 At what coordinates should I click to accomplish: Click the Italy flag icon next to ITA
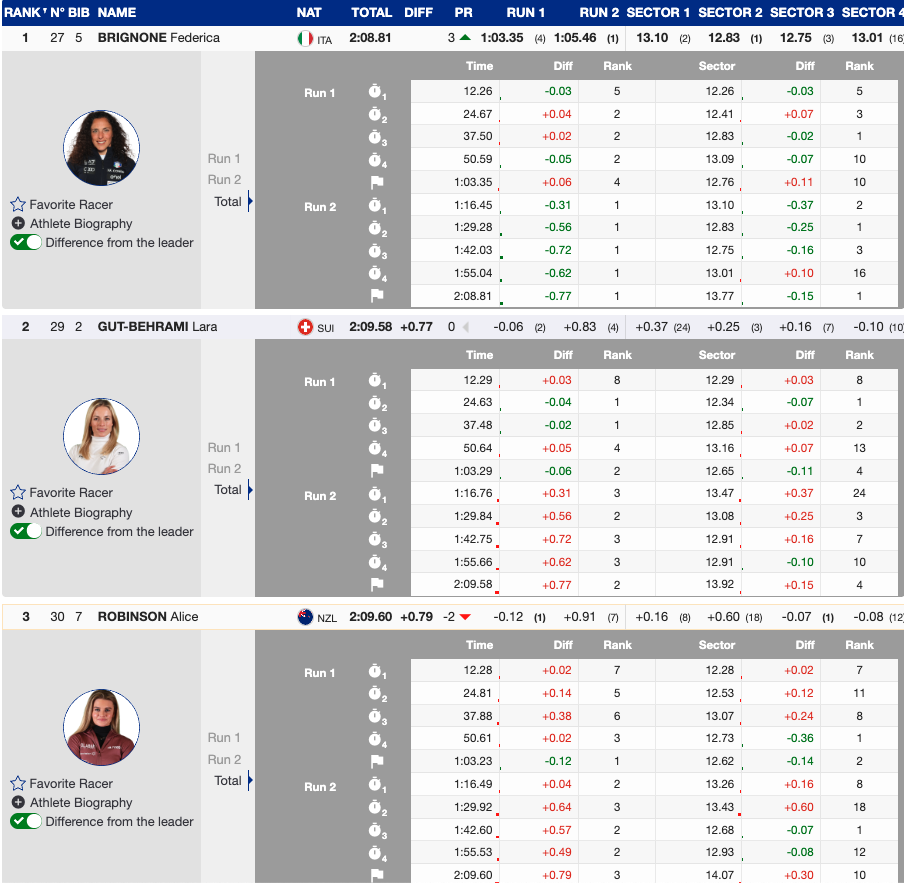coord(305,38)
